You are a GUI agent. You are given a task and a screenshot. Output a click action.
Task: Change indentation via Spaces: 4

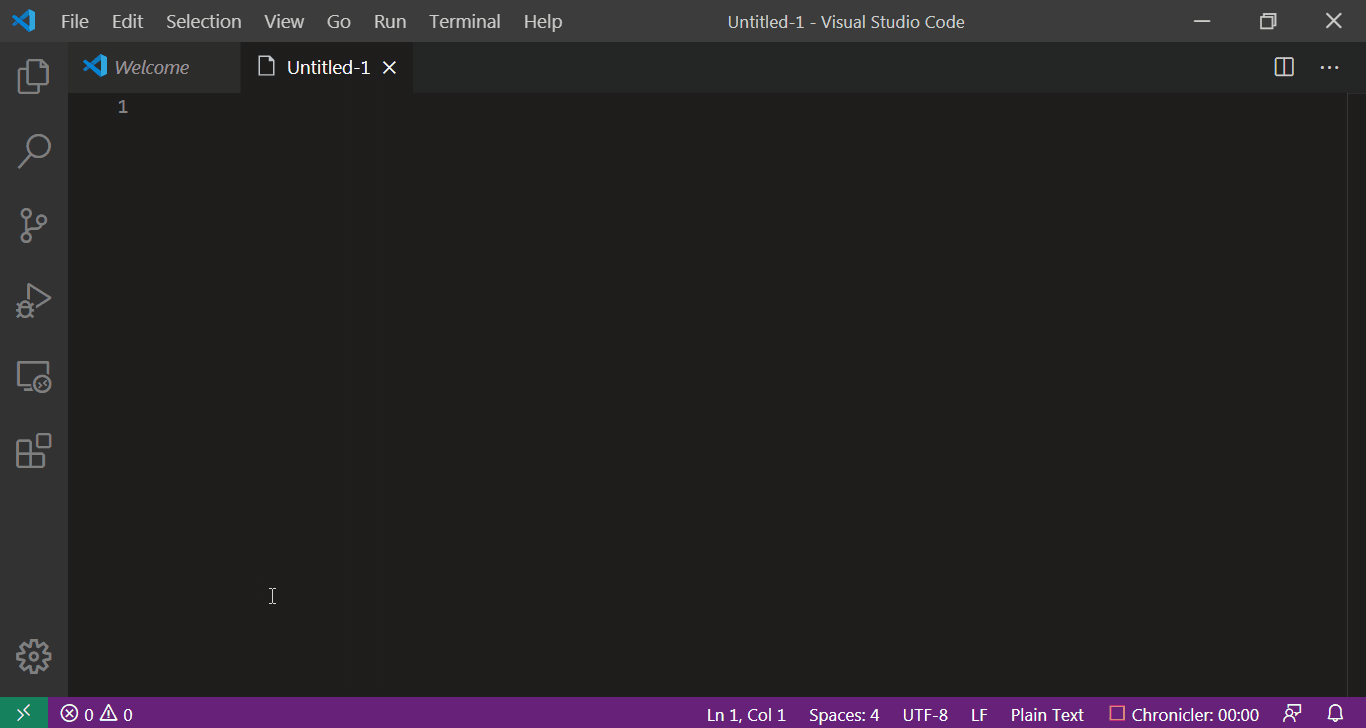click(x=844, y=715)
